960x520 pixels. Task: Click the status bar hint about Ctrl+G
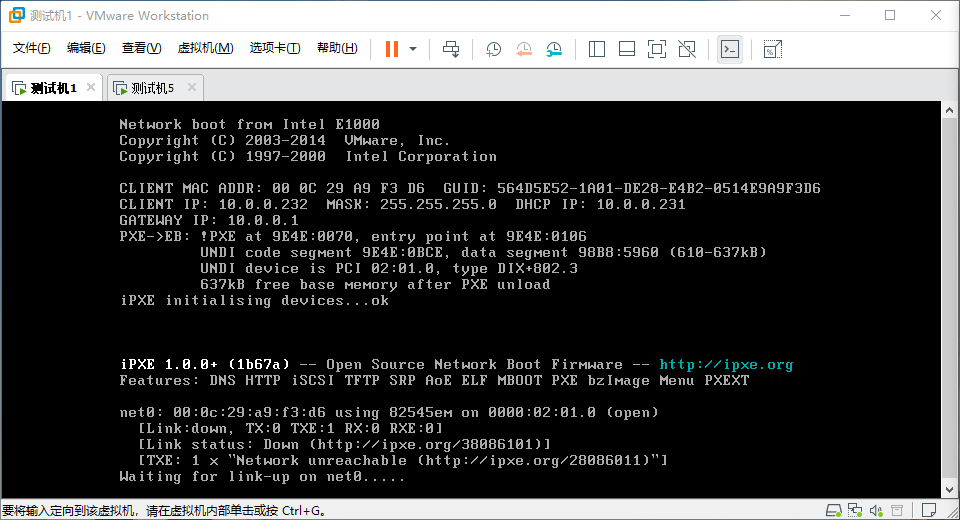click(164, 511)
